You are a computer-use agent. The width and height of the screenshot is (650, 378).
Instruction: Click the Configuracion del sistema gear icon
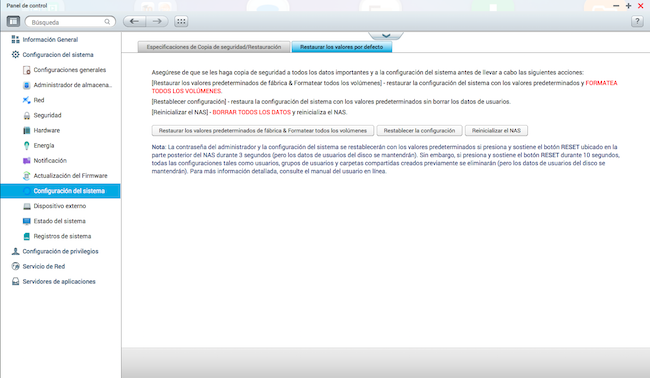[x=15, y=54]
